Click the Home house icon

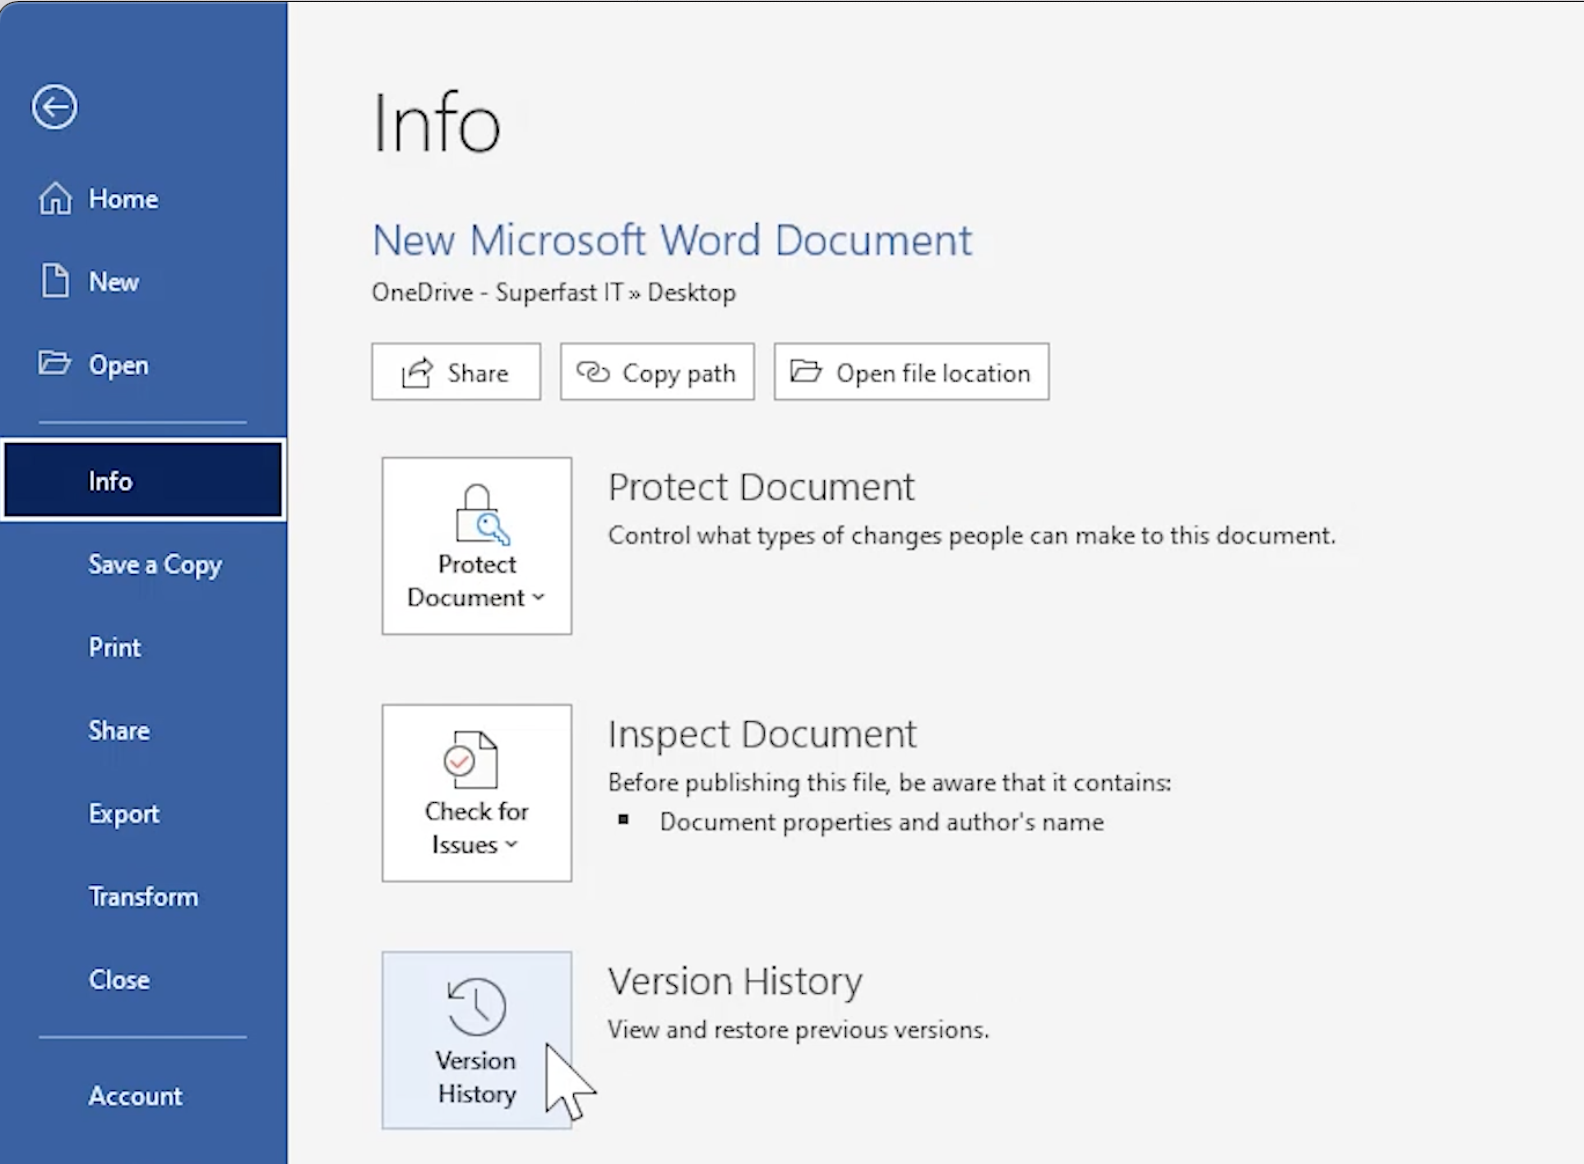[x=55, y=198]
